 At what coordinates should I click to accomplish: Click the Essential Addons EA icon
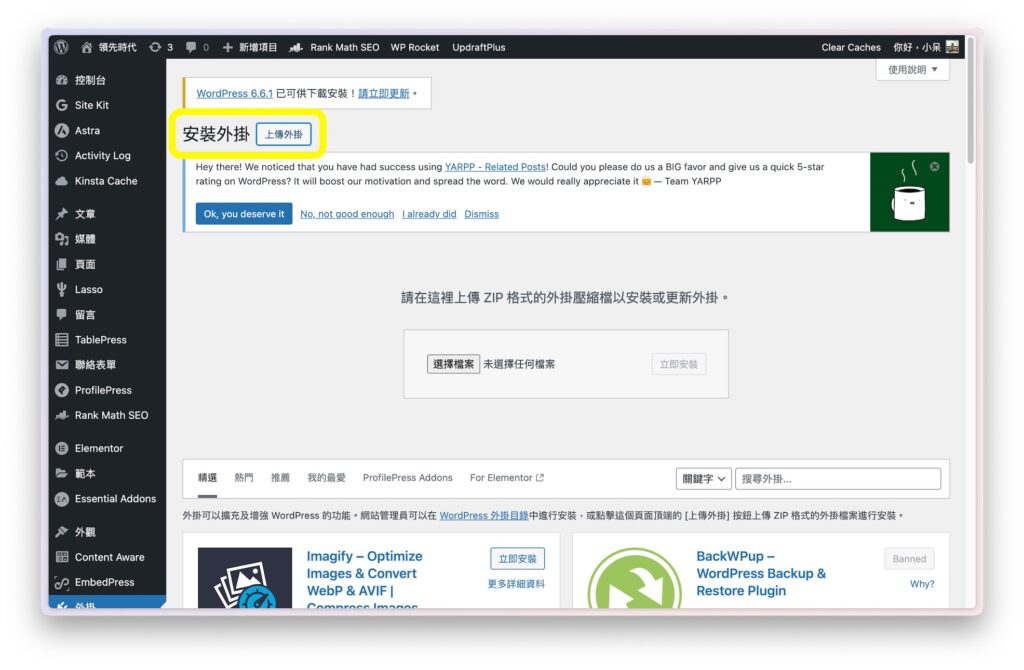coord(62,499)
